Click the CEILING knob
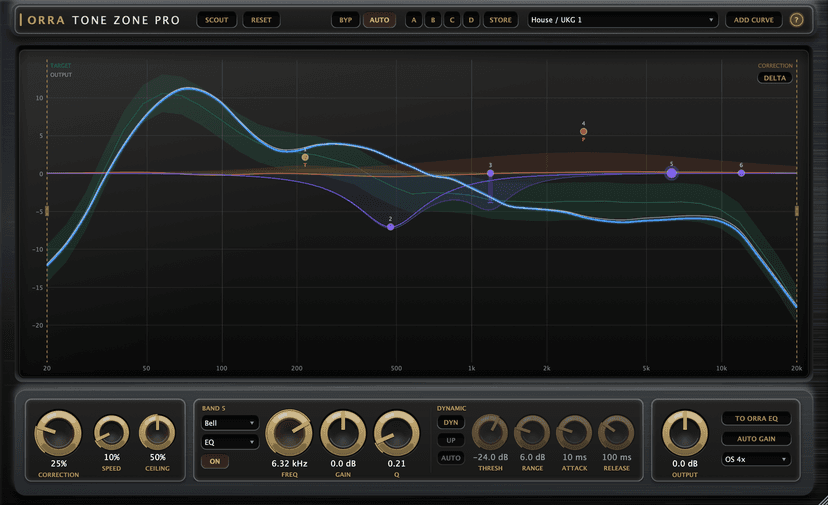 [x=157, y=433]
